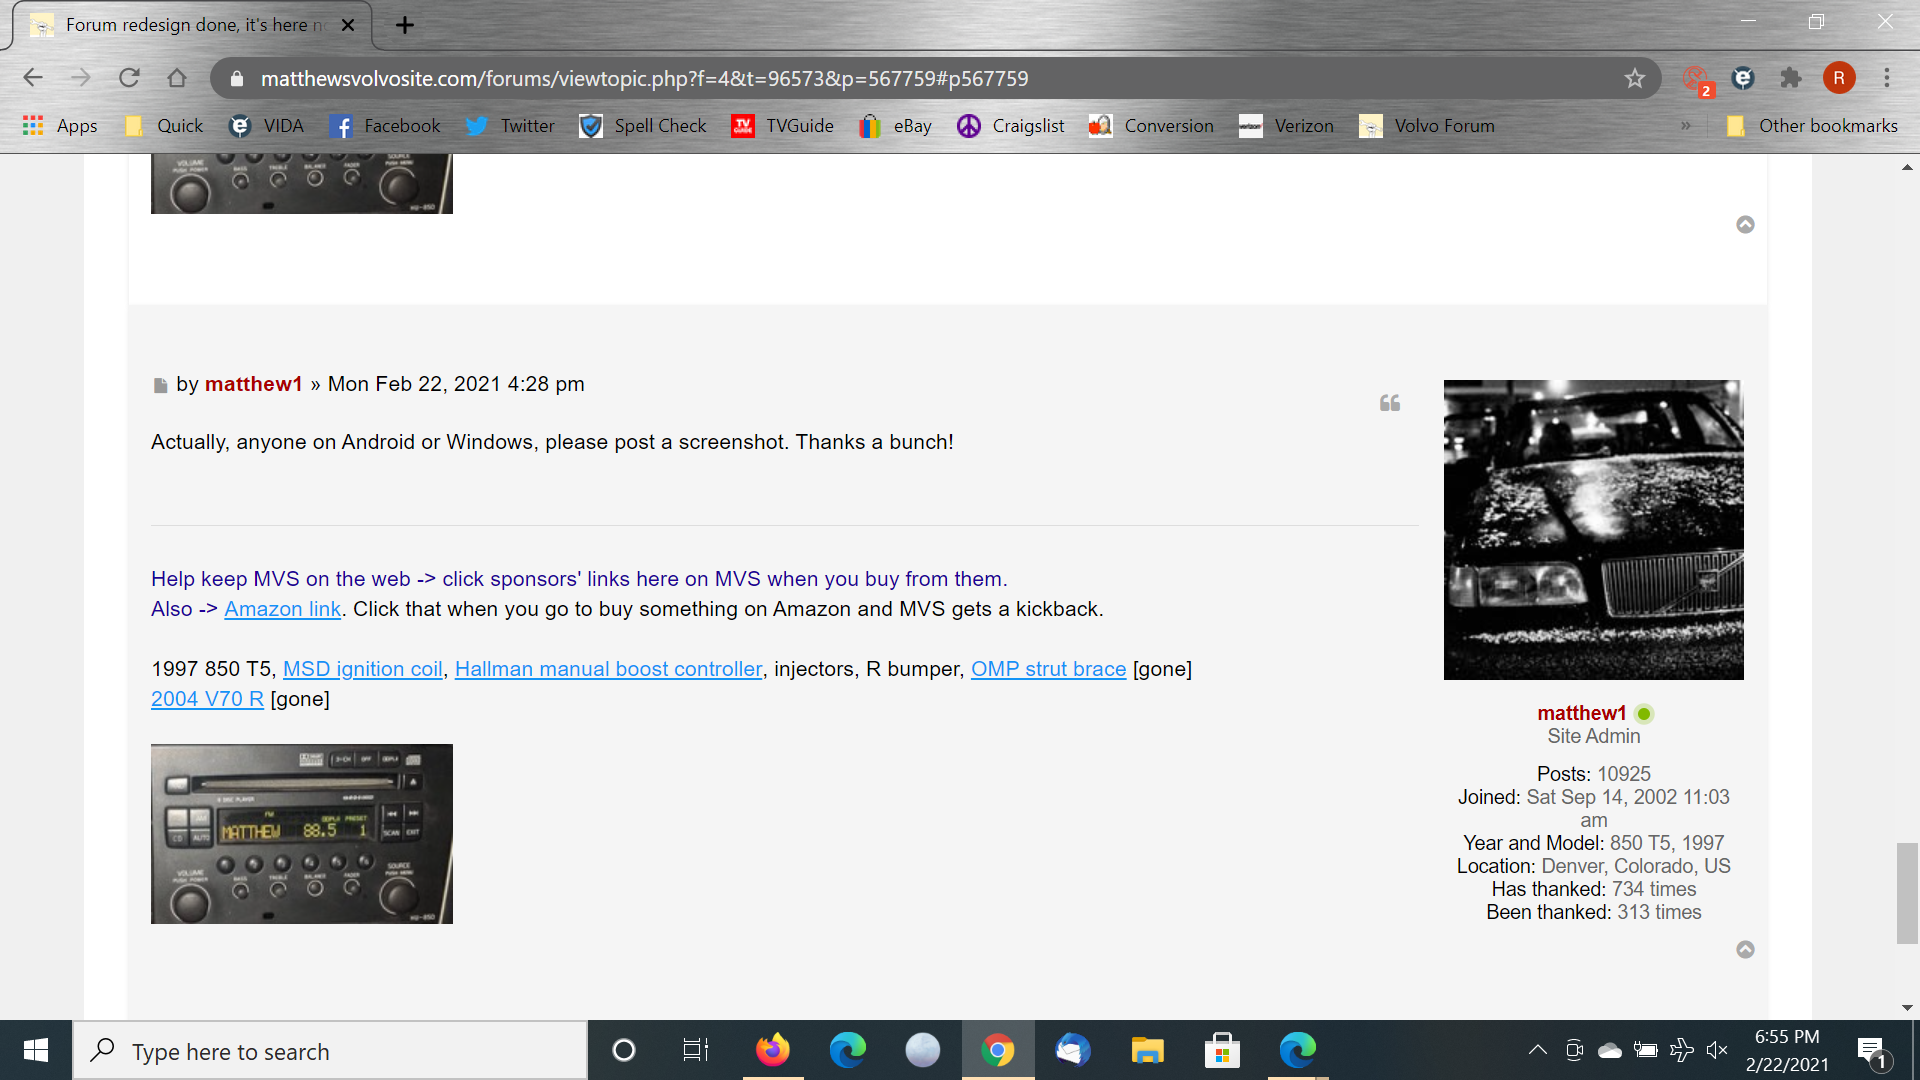
Task: Click the scroll-to-top arrow below matthew1's profile
Action: coord(1745,949)
